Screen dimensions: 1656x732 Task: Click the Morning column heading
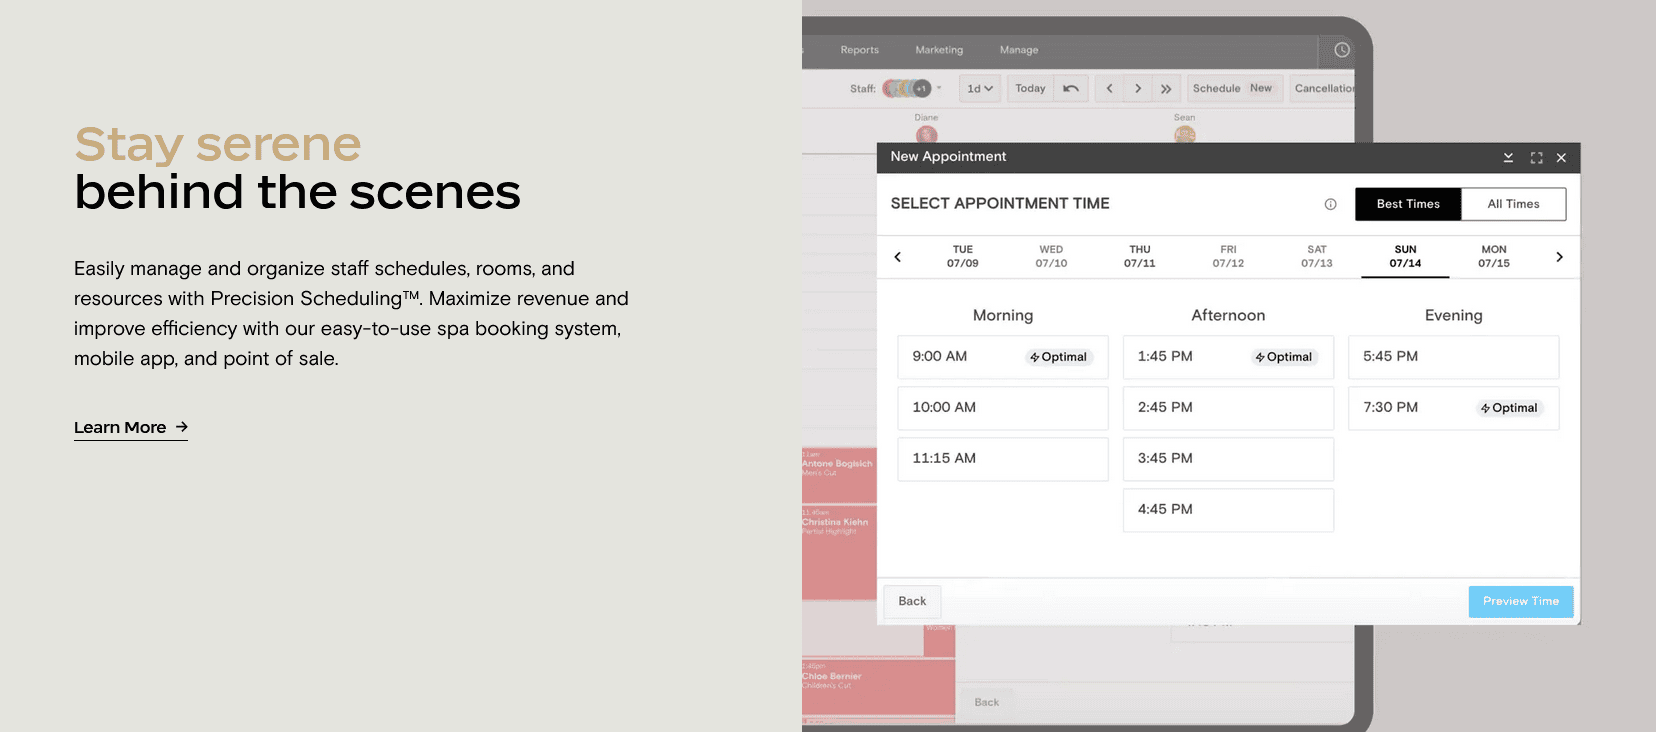[1003, 315]
